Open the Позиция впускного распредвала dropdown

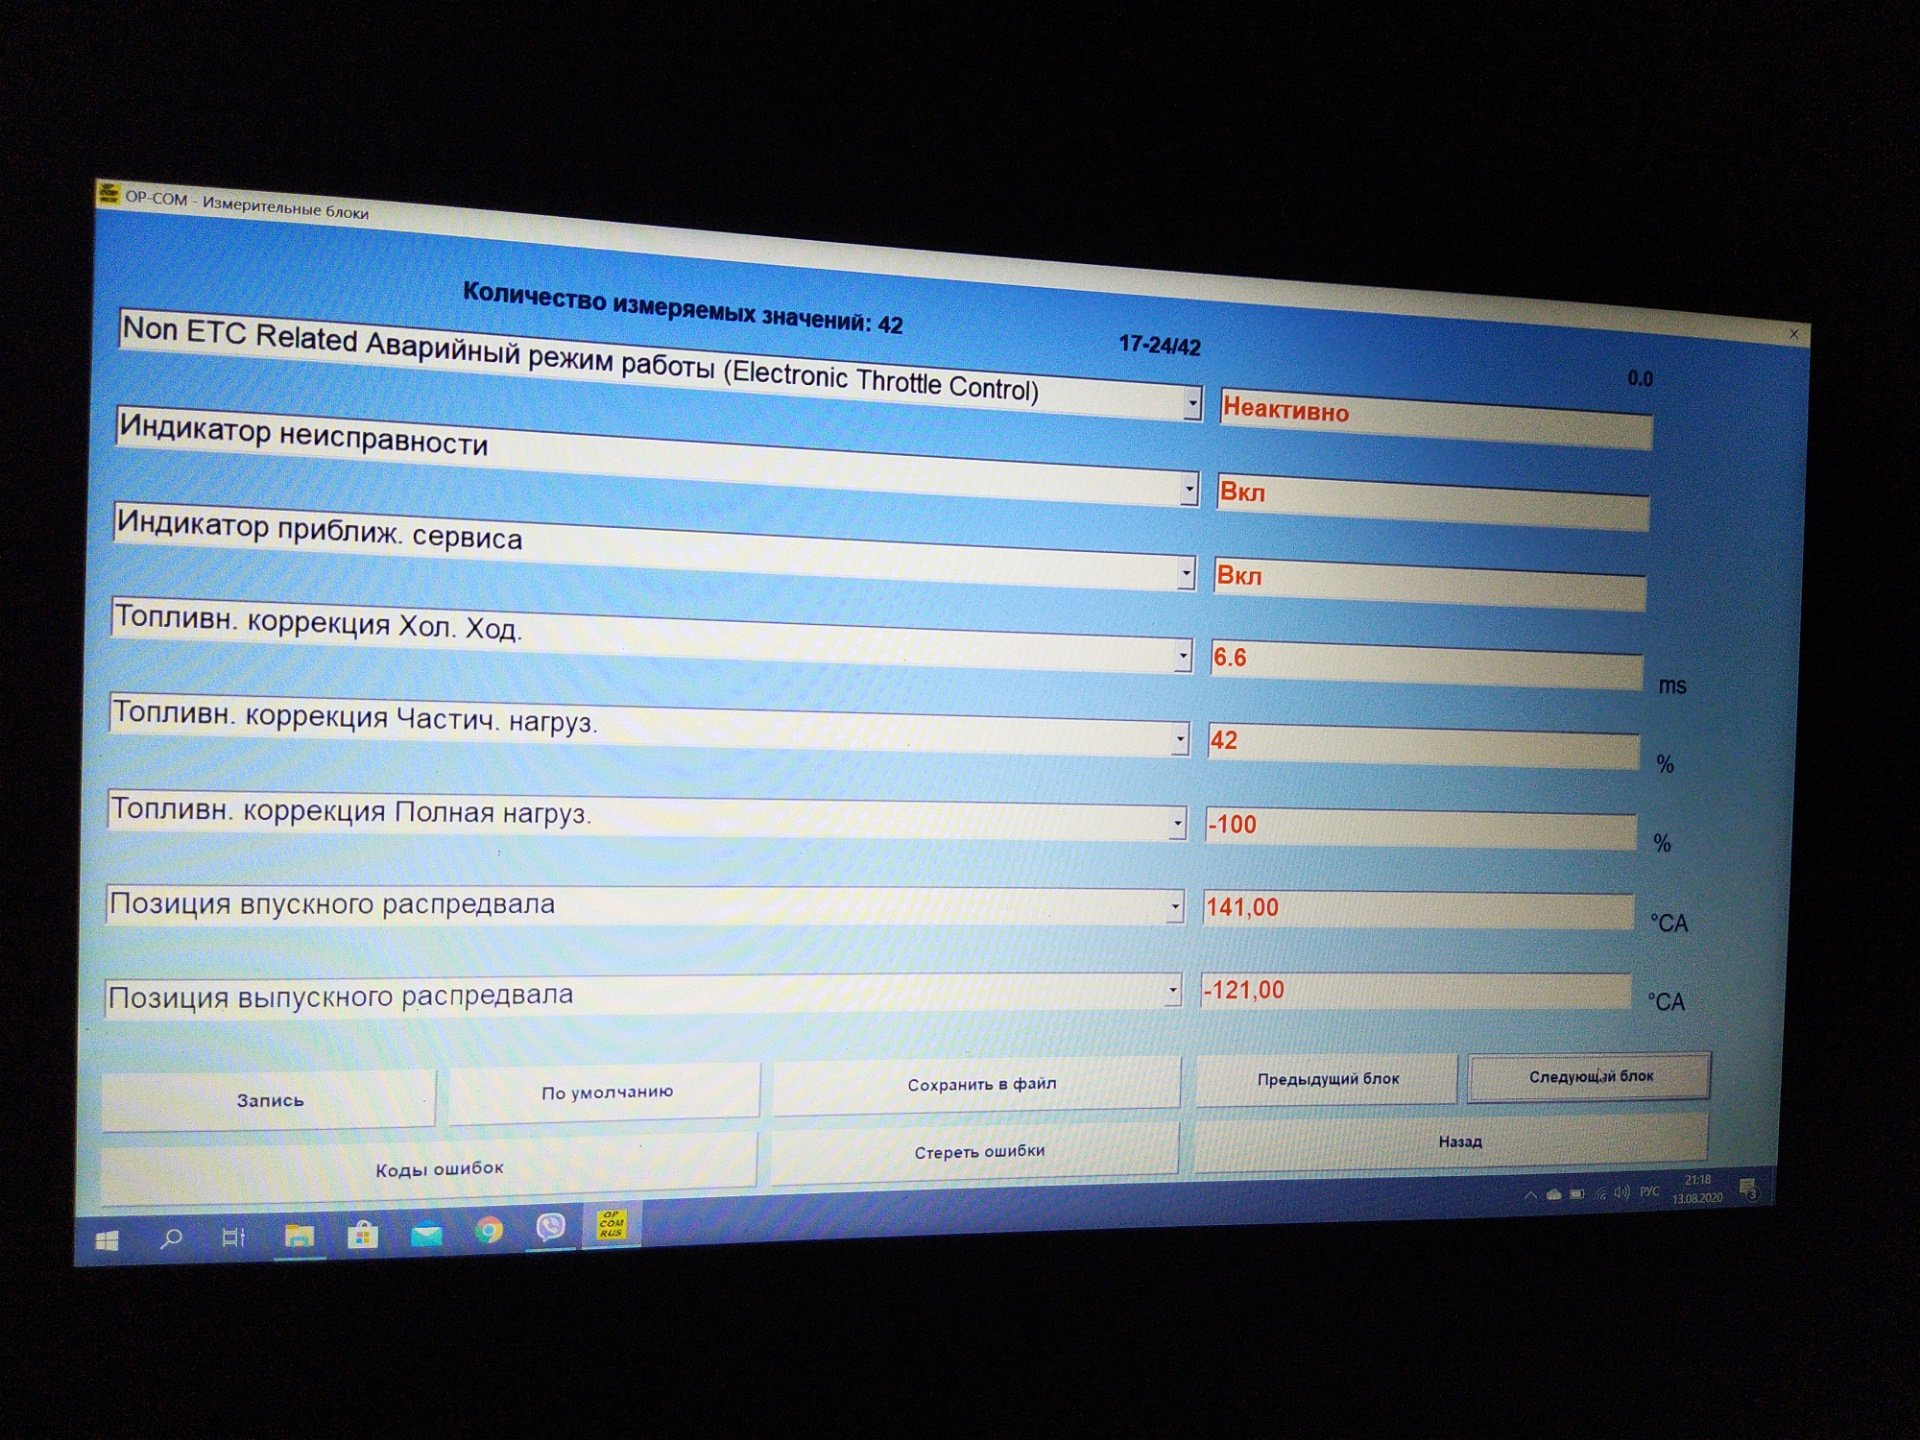pyautogui.click(x=1175, y=907)
